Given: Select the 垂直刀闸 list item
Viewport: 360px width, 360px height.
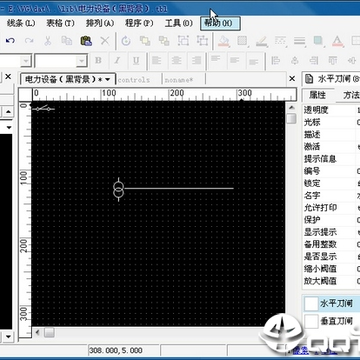Looking at the screenshot, I should 332,321.
